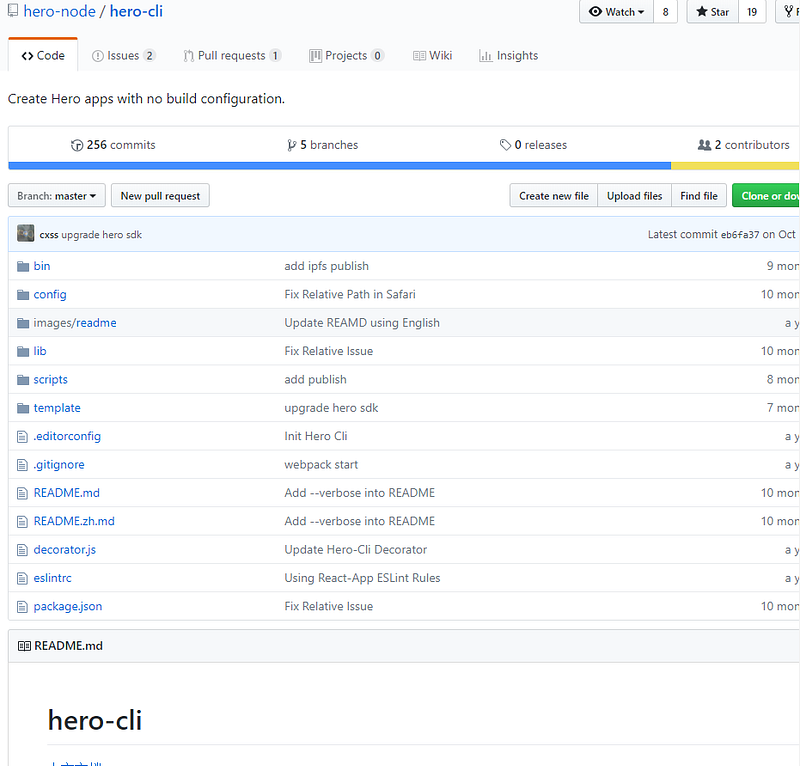Click the config folder icon
The height and width of the screenshot is (766, 800).
coord(23,294)
